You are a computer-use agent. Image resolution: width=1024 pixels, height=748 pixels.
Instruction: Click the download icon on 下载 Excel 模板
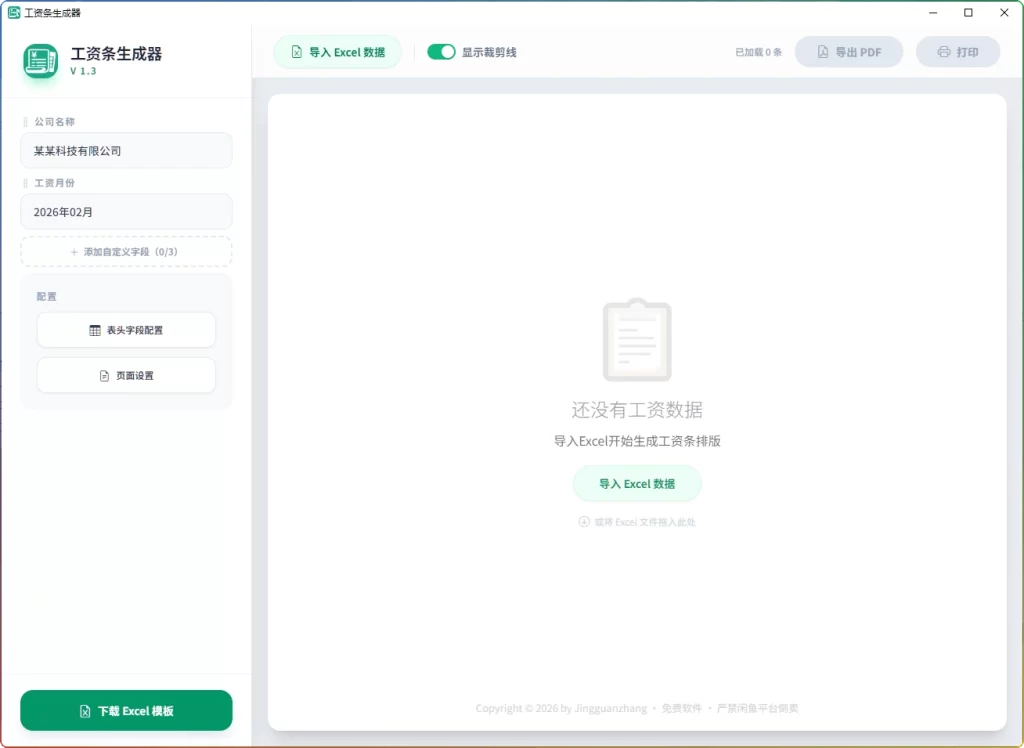tap(83, 710)
